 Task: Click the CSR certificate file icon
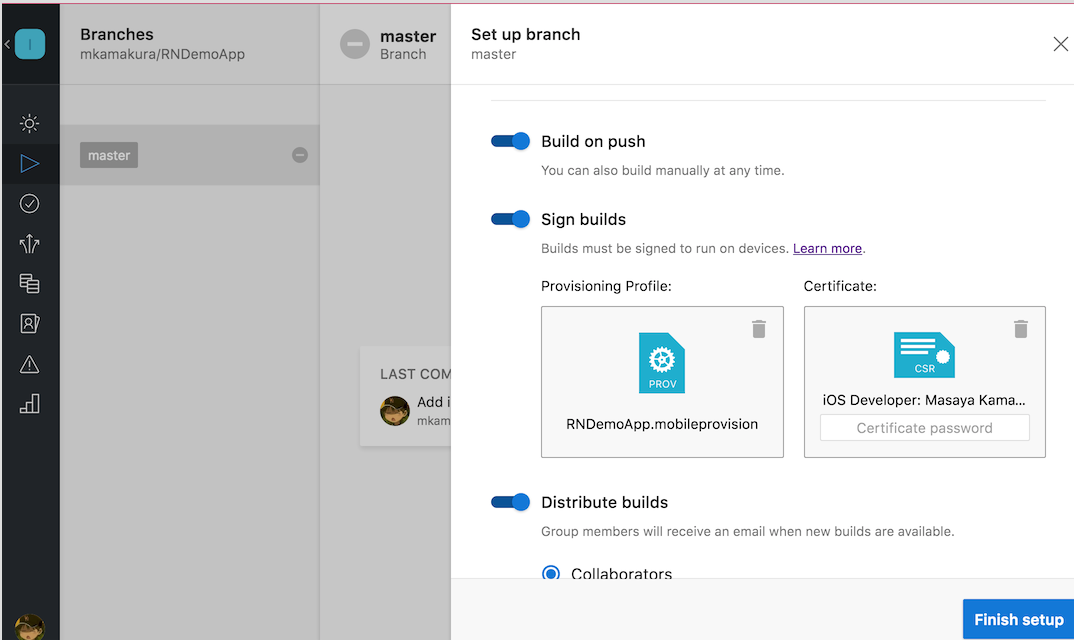[x=924, y=355]
